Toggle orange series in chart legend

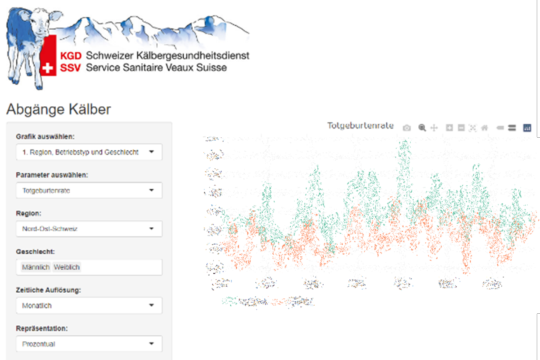click(293, 302)
